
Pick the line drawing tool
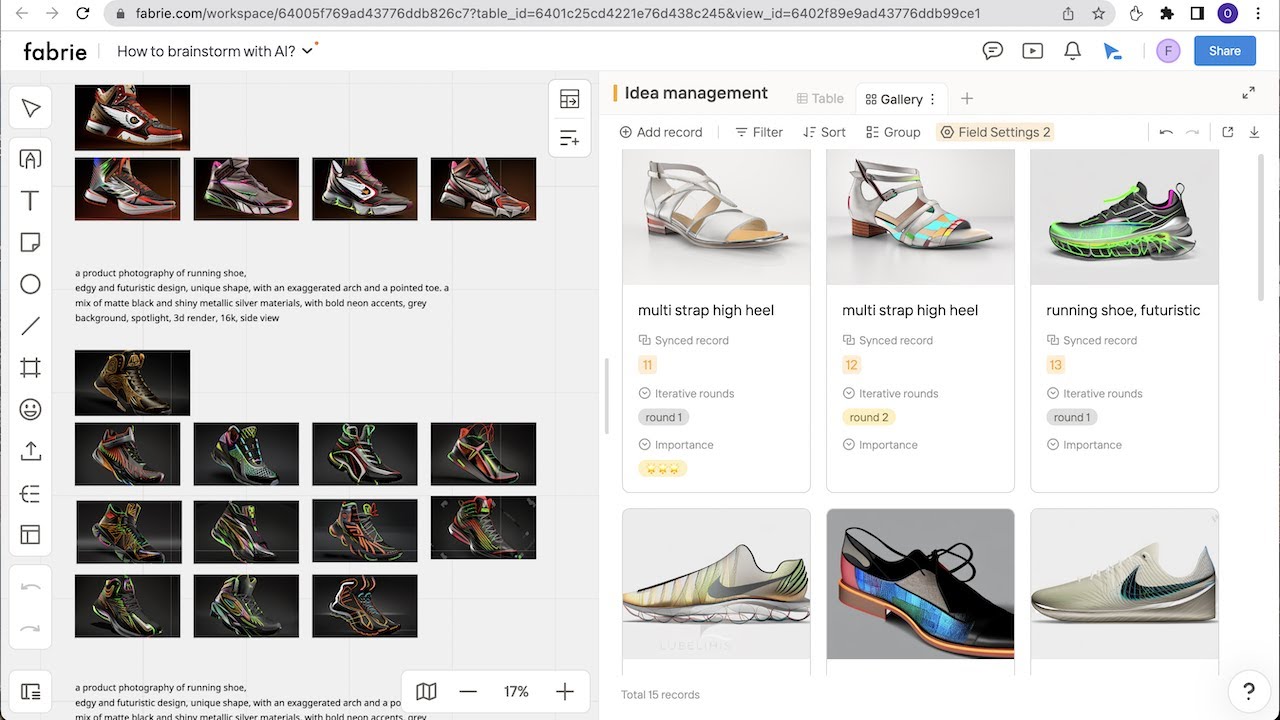(x=31, y=326)
